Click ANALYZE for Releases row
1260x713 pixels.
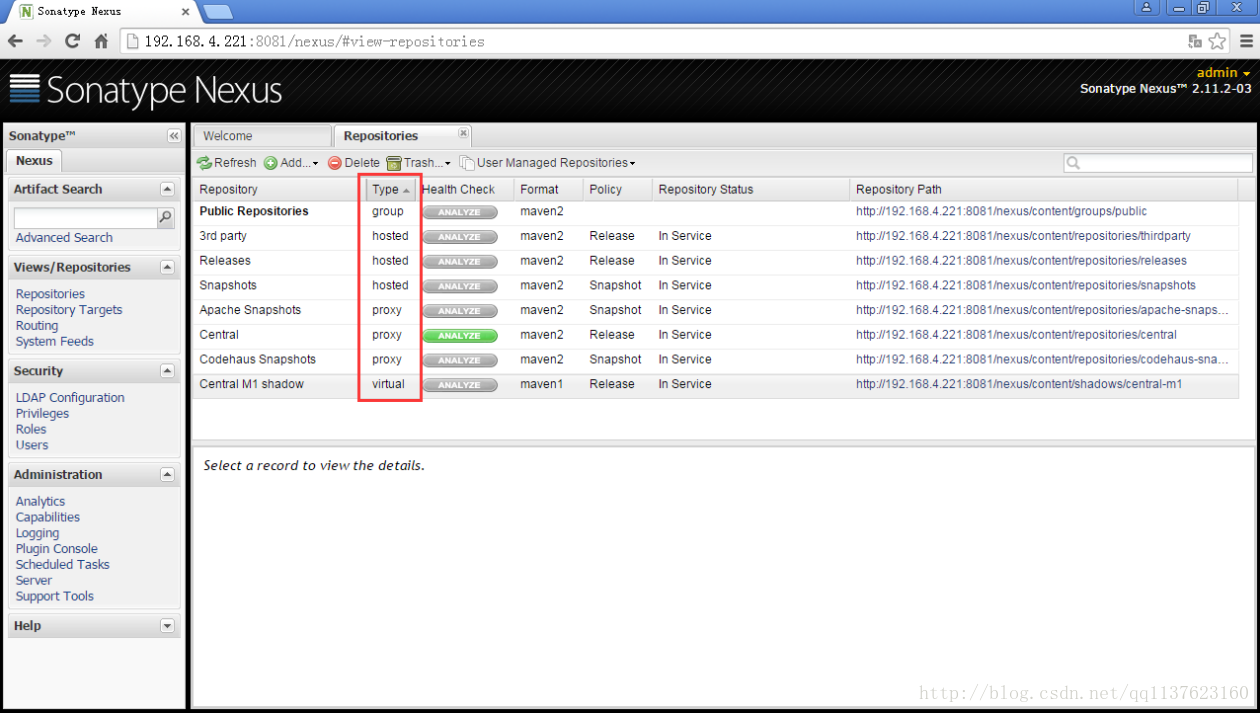(460, 262)
